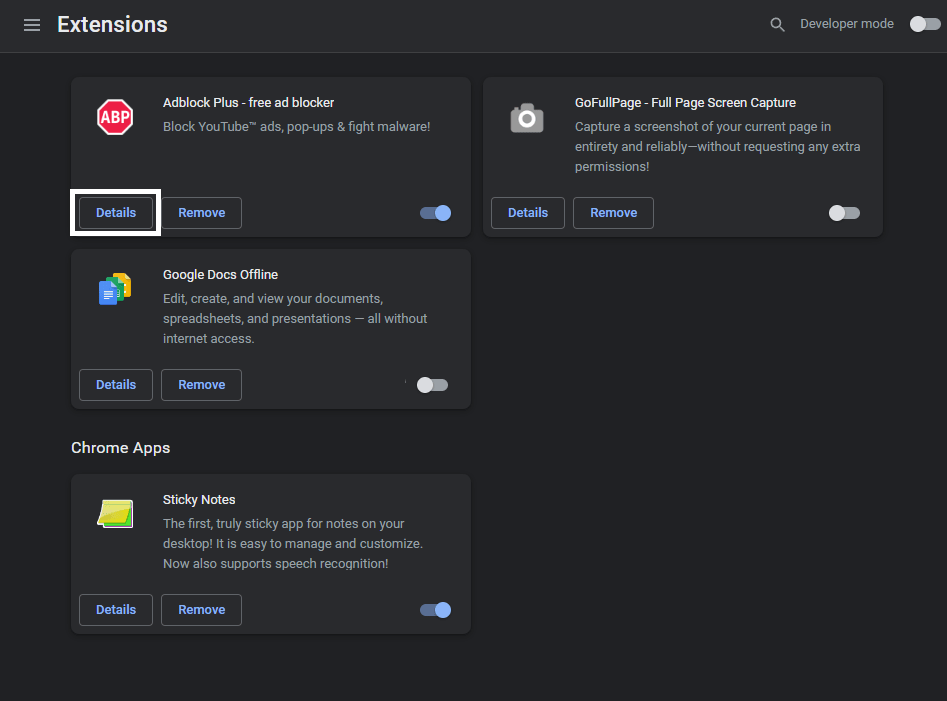
Task: Click the Adblock Plus ABP logo
Action: coord(115,117)
